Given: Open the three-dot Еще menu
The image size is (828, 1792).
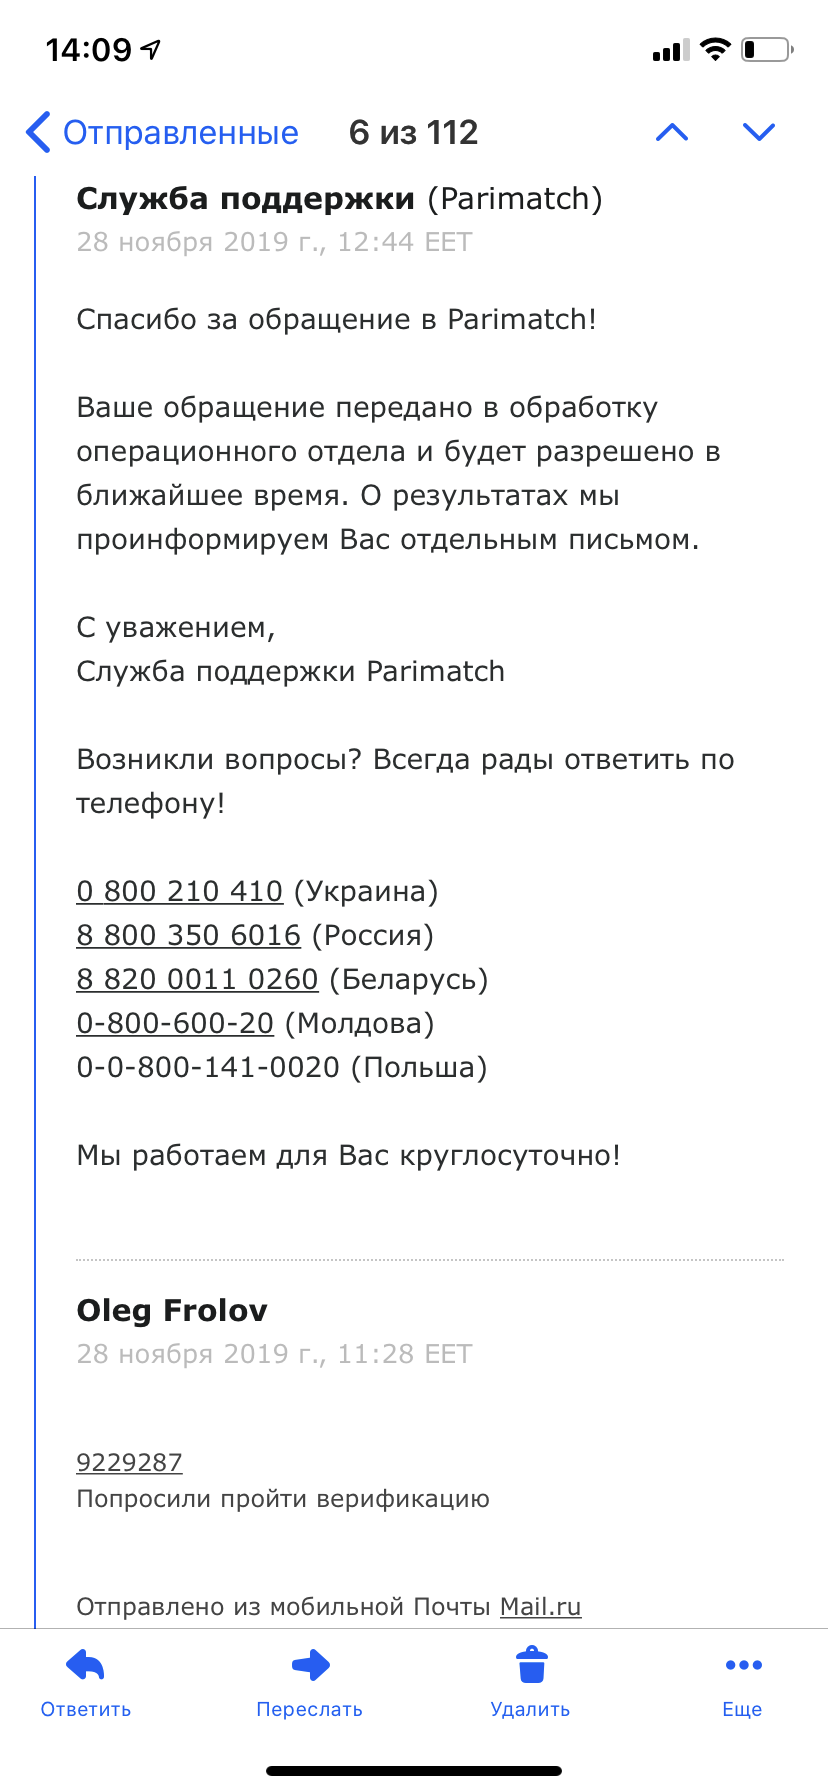Looking at the screenshot, I should [743, 1666].
